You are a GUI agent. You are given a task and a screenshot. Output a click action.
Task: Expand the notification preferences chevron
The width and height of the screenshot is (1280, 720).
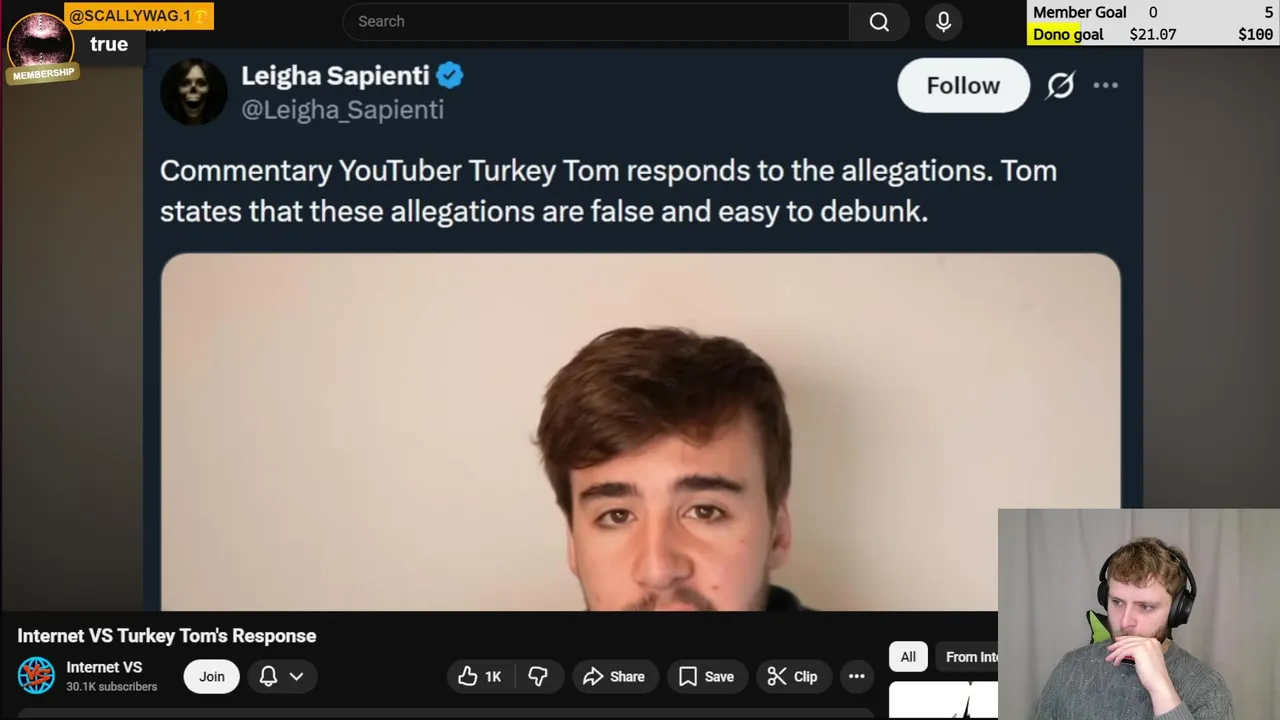point(297,677)
